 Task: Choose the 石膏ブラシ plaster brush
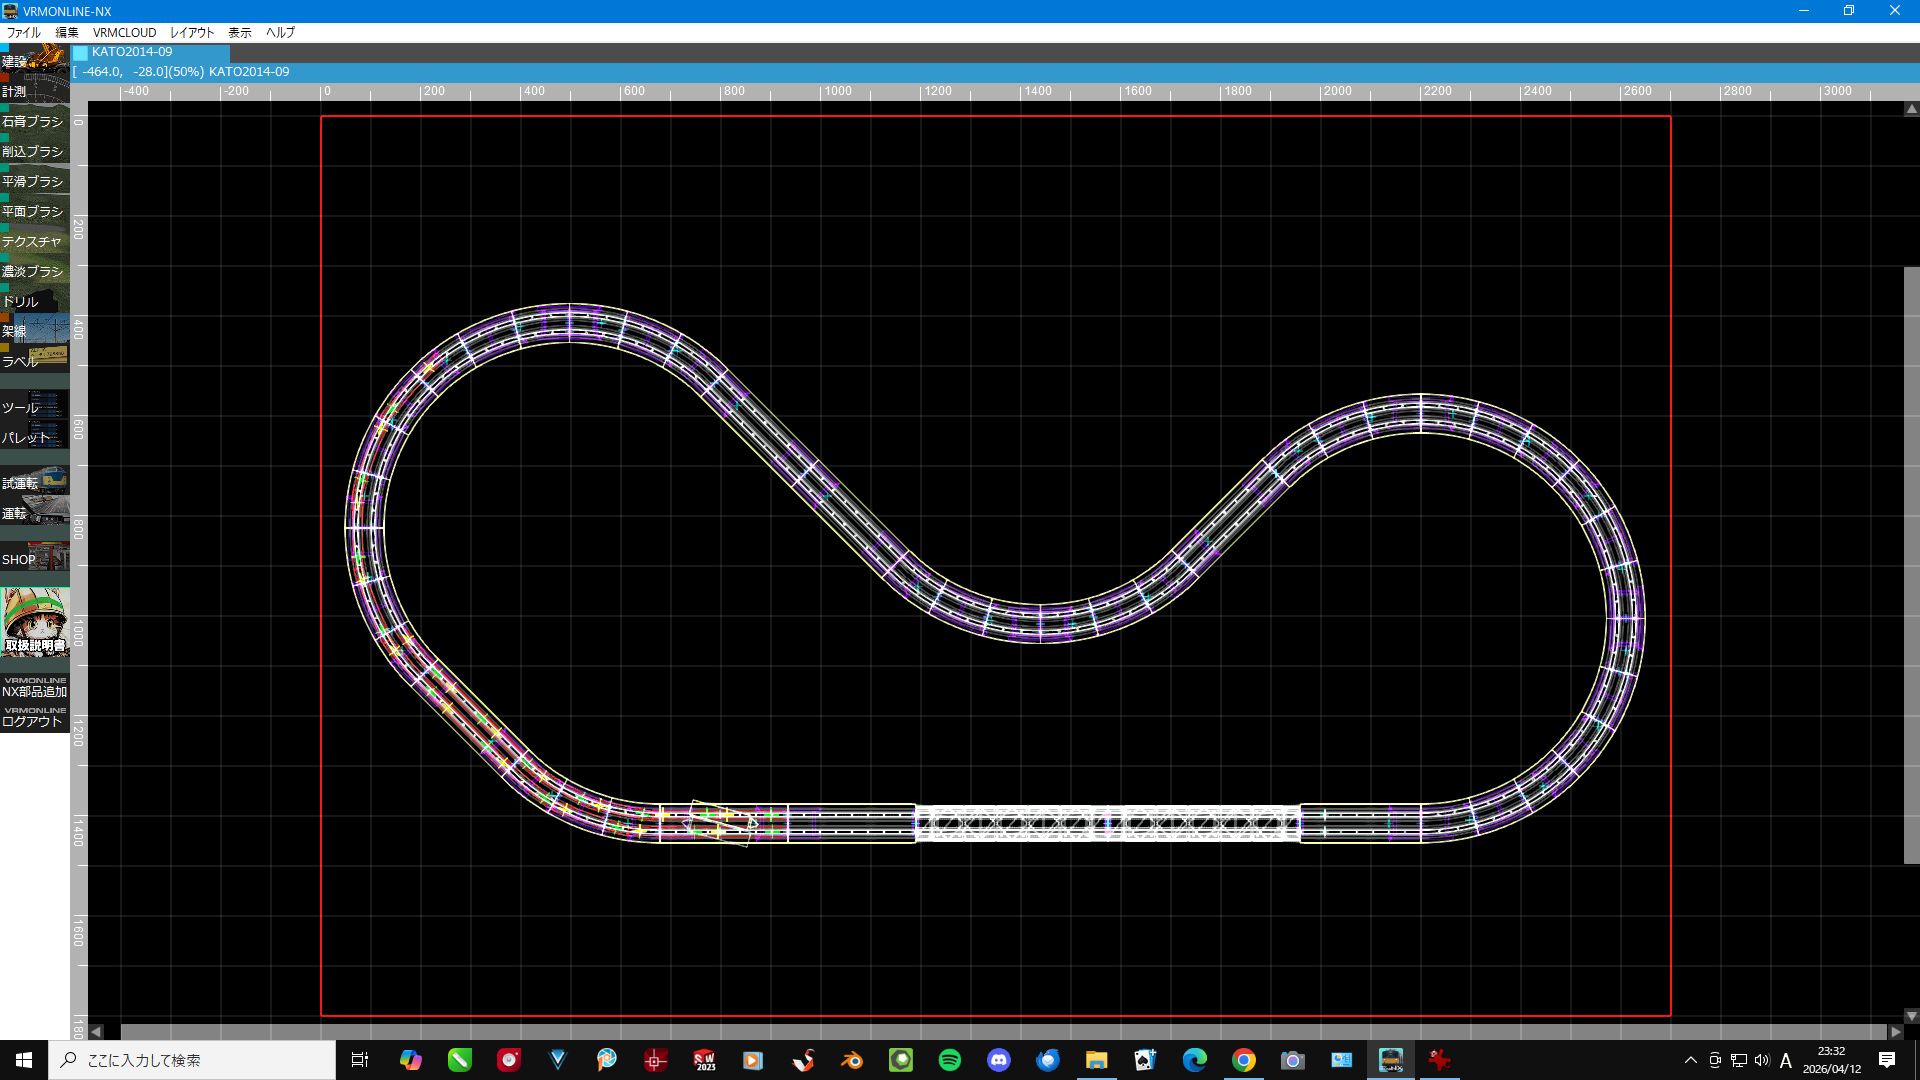tap(35, 120)
